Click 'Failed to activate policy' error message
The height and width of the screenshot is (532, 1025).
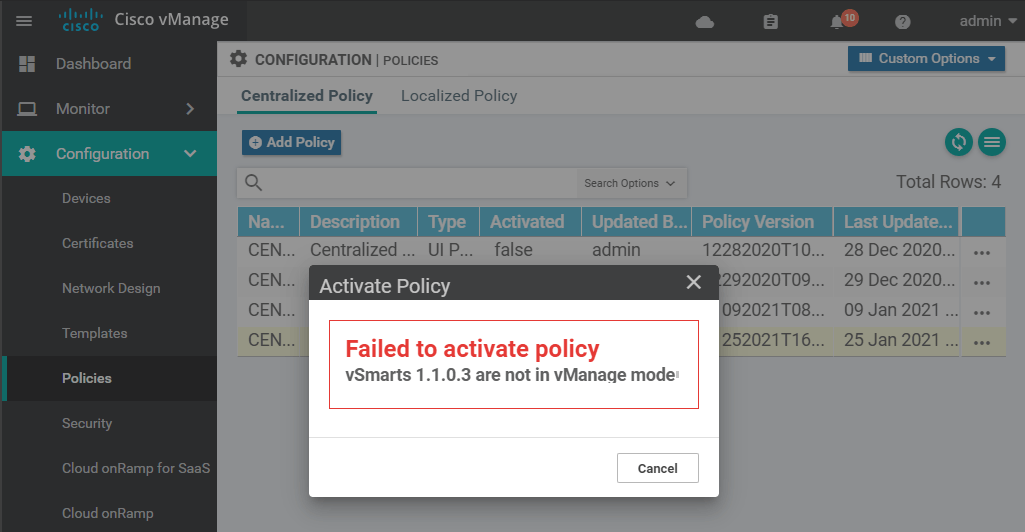[x=472, y=349]
